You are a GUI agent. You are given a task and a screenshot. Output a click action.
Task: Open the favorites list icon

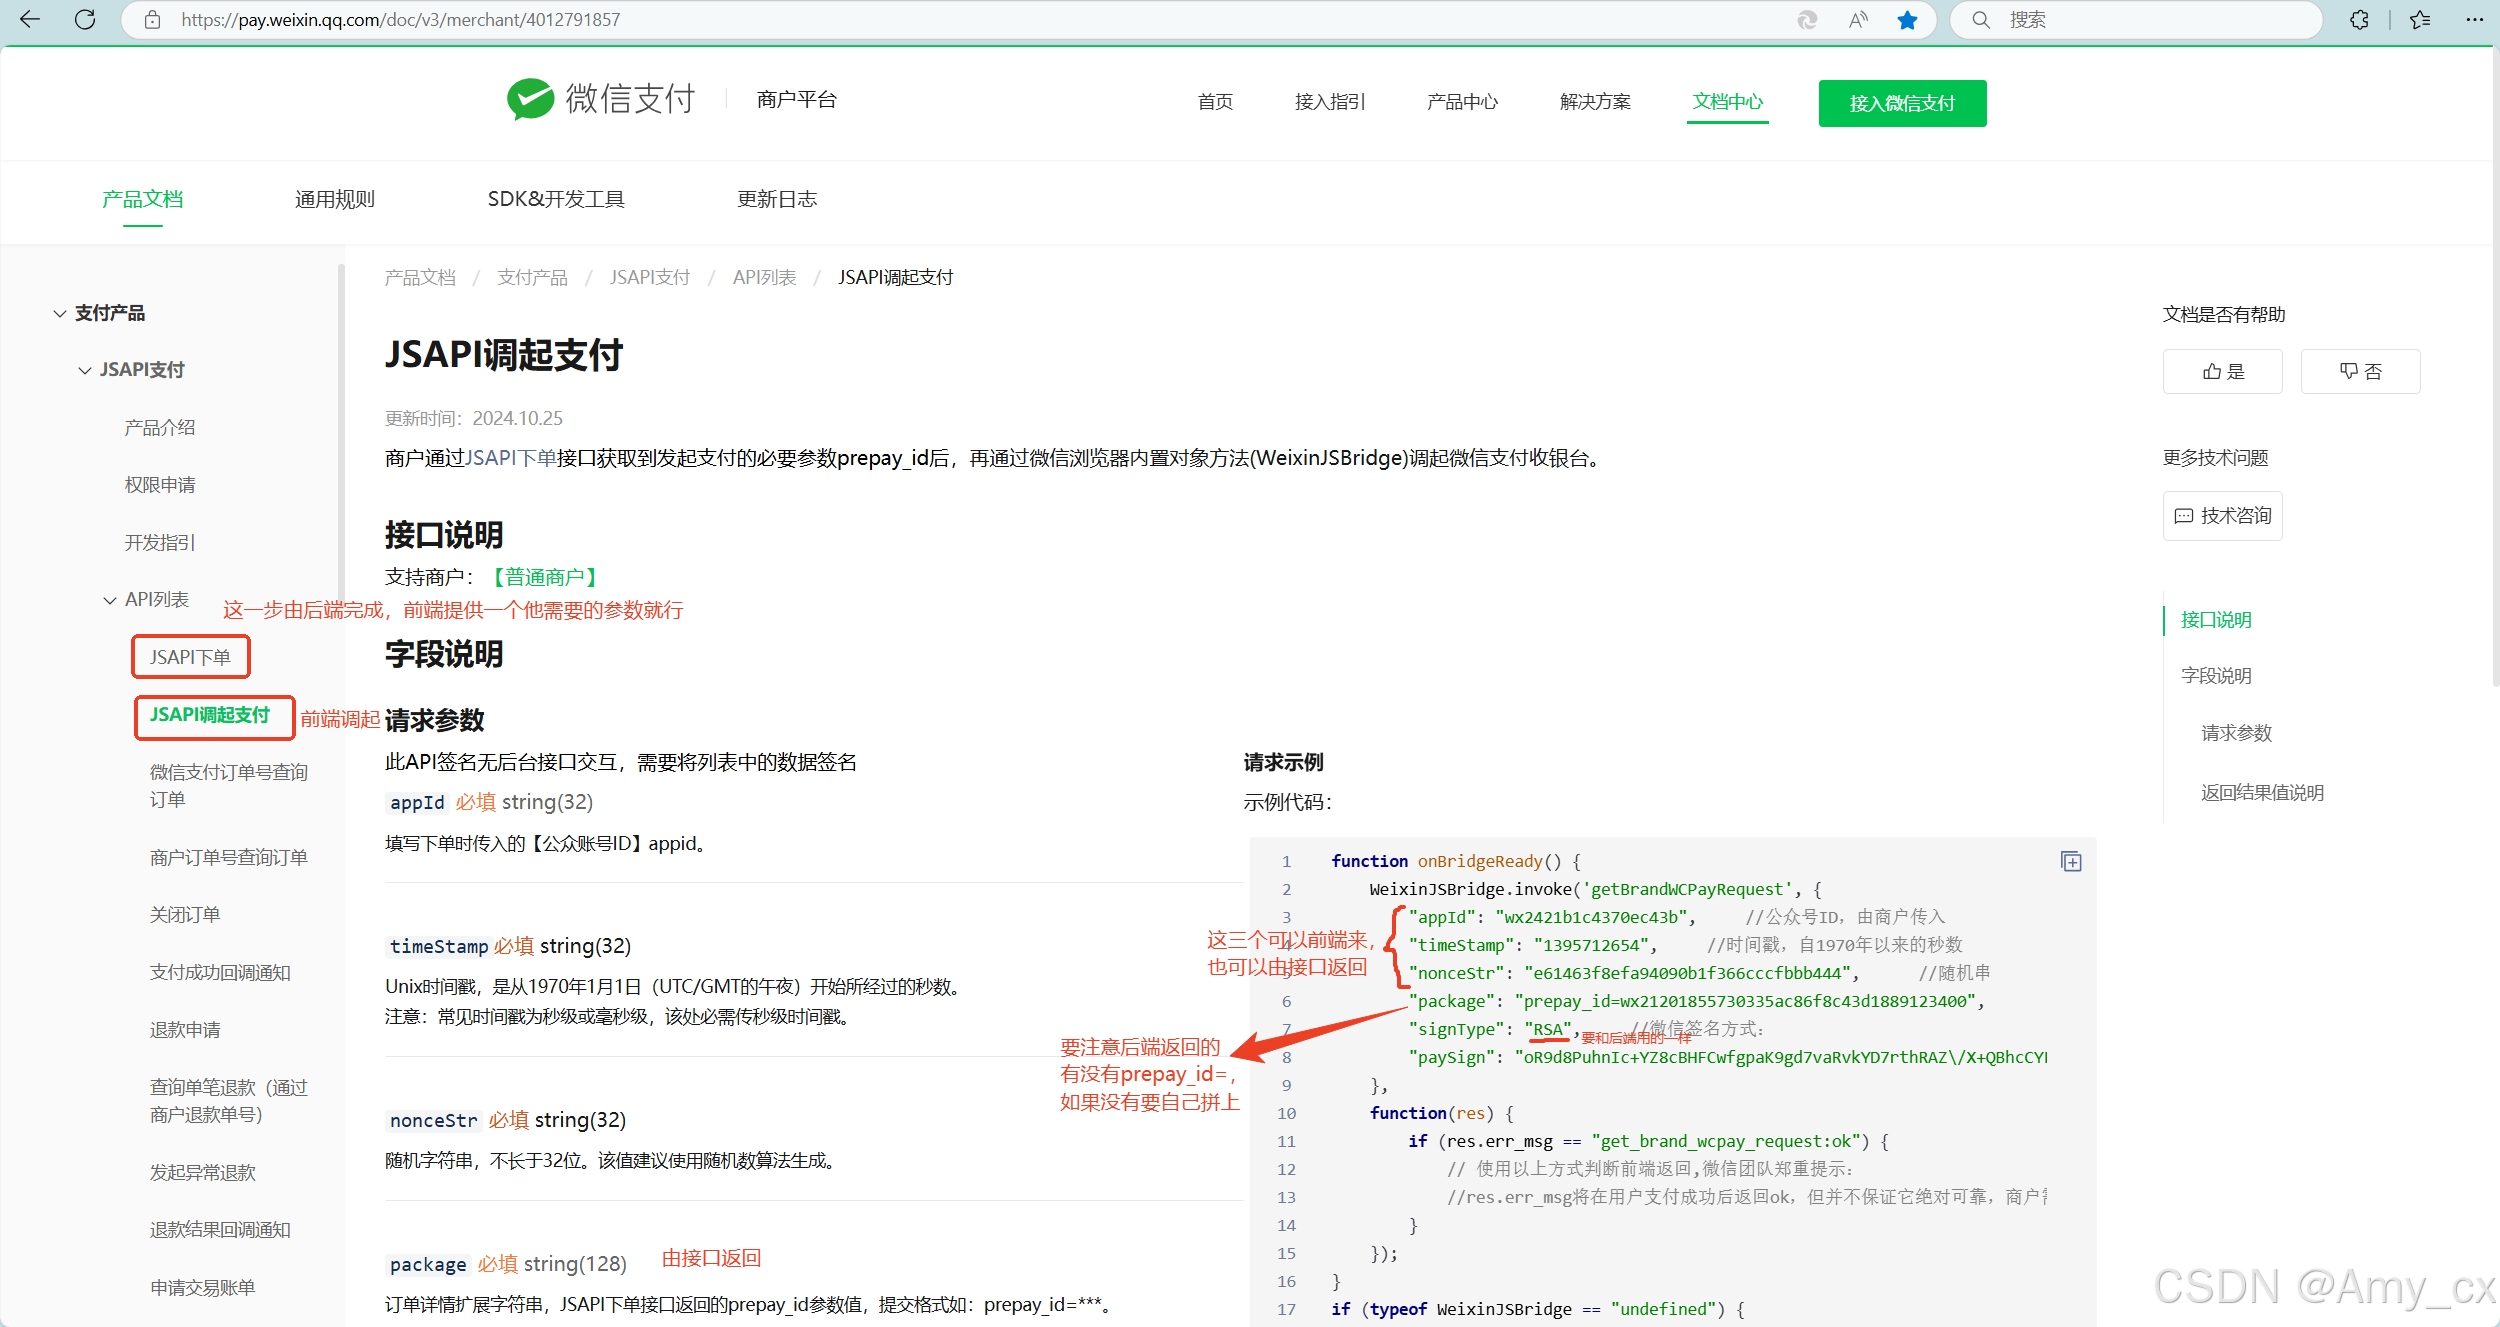pos(2420,20)
